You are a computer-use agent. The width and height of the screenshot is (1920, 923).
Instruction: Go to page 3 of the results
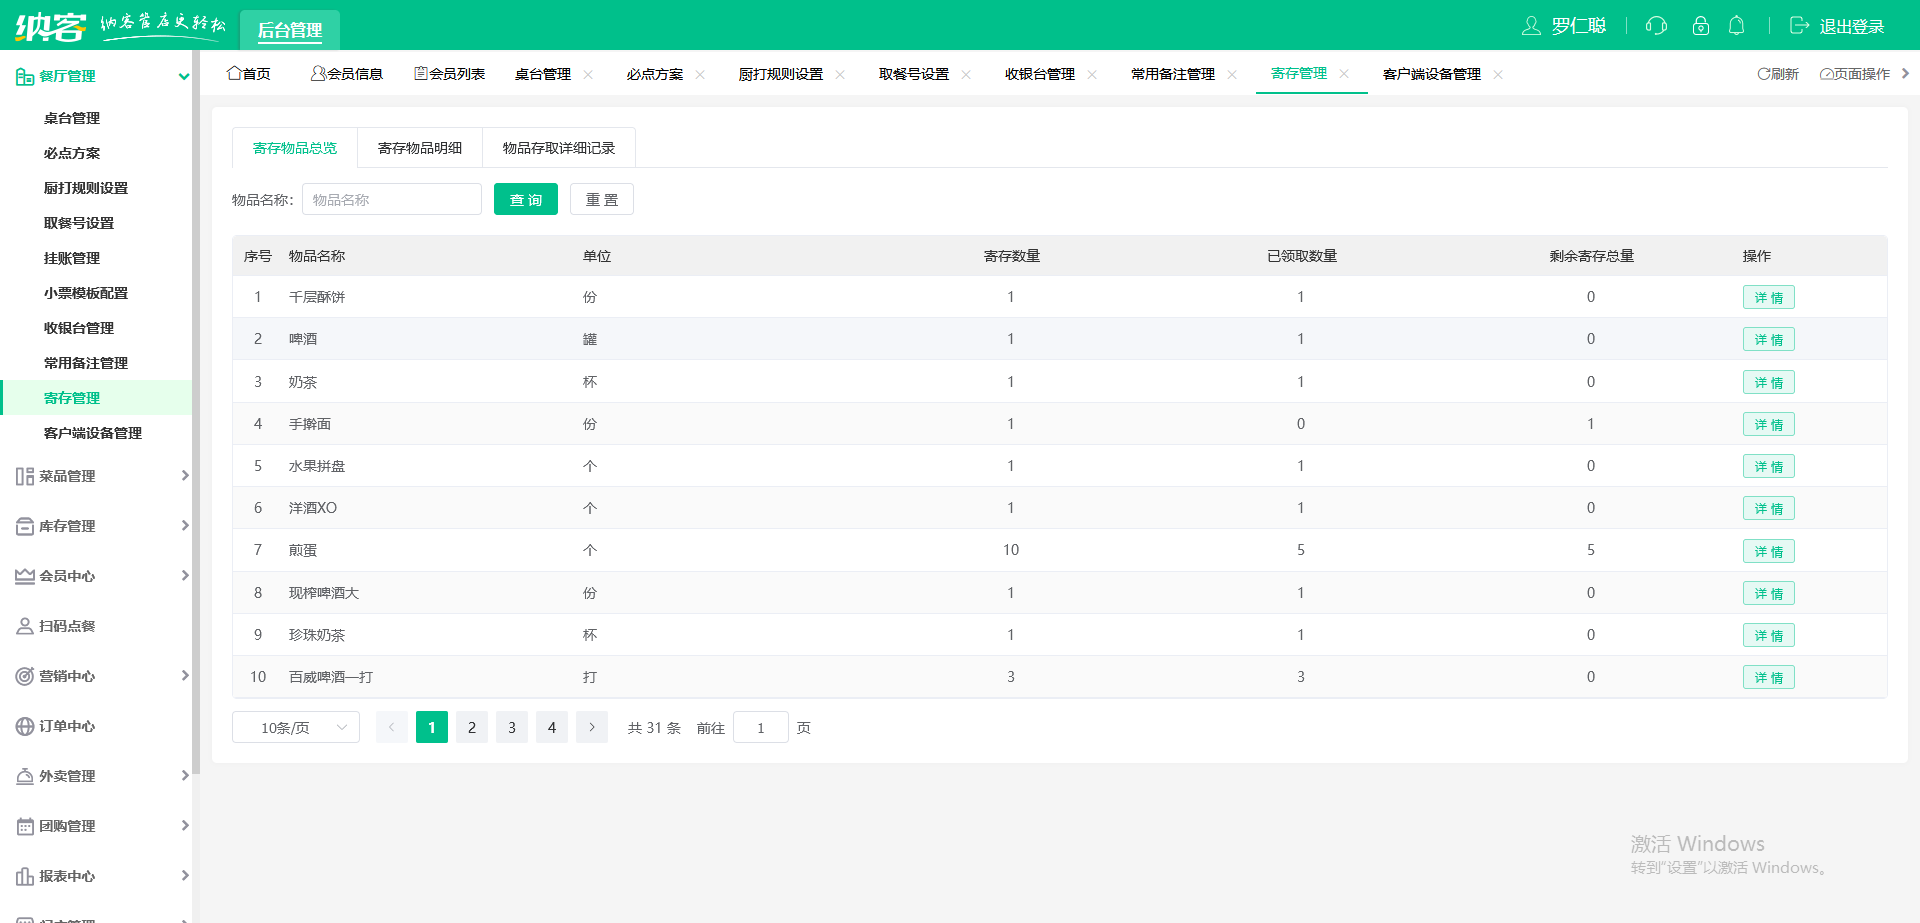[x=512, y=728]
